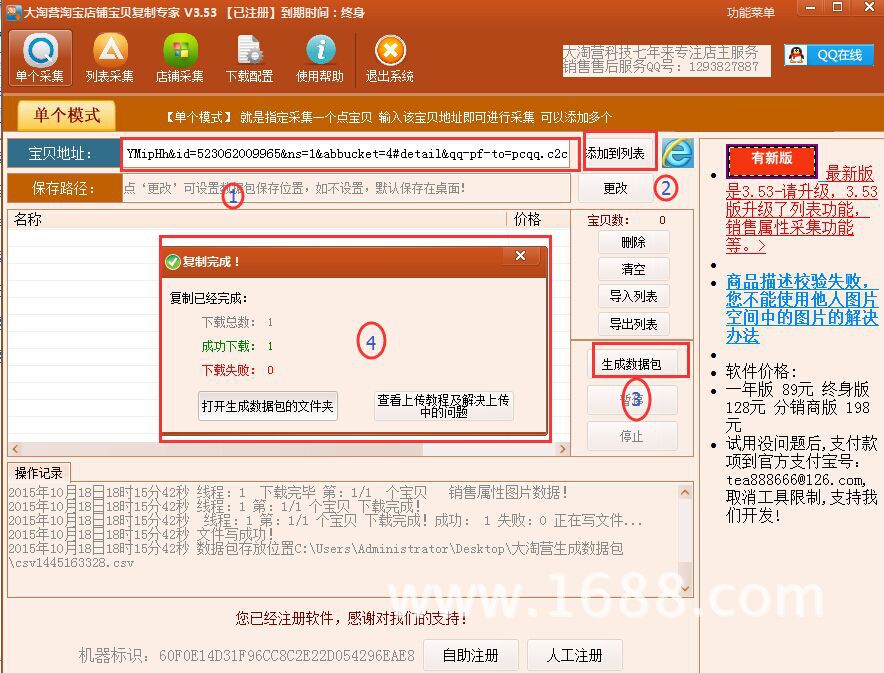Click the 成功下载 count text

pyautogui.click(x=237, y=346)
